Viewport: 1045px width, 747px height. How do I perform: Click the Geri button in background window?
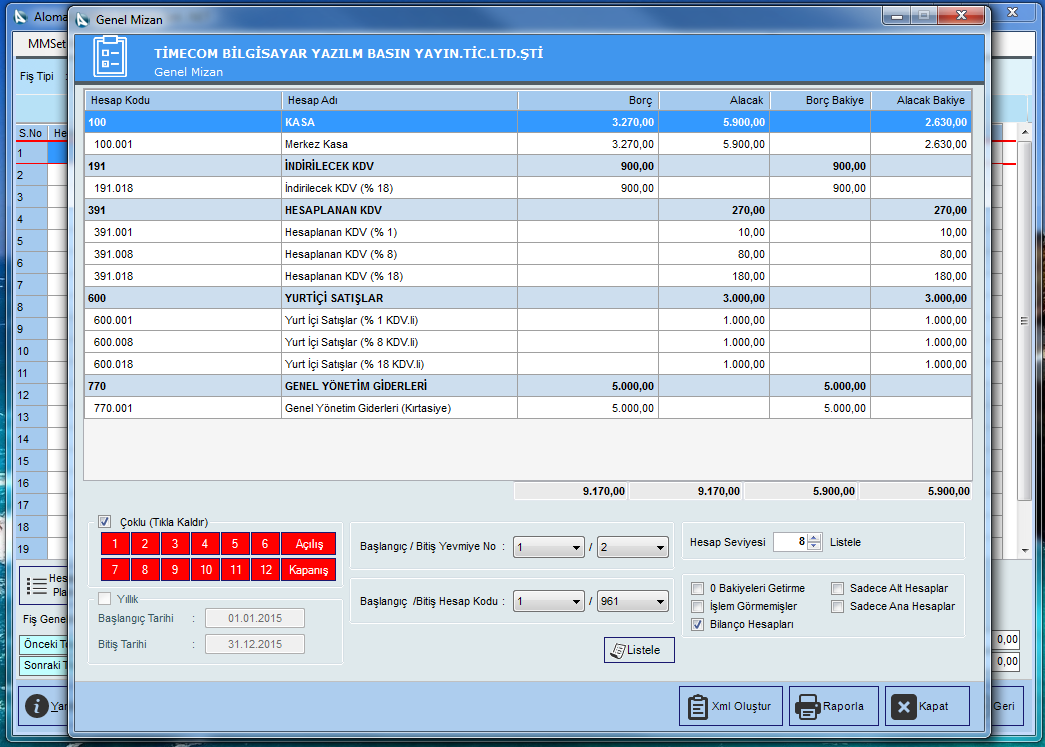(1004, 706)
